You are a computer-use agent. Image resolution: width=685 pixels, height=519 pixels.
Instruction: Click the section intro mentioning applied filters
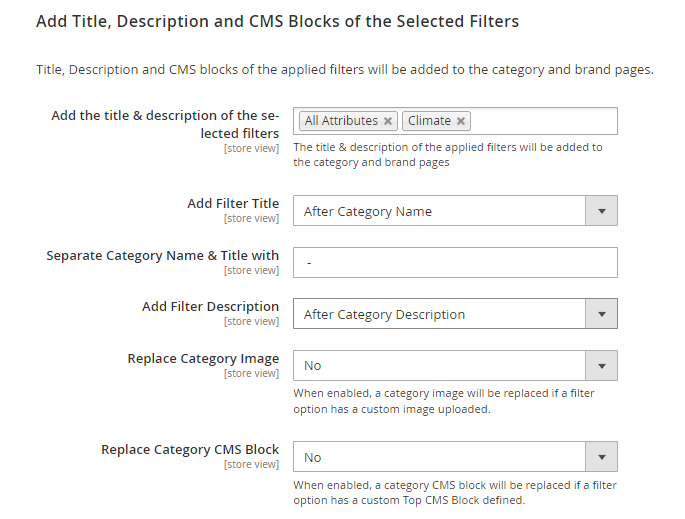pyautogui.click(x=345, y=70)
